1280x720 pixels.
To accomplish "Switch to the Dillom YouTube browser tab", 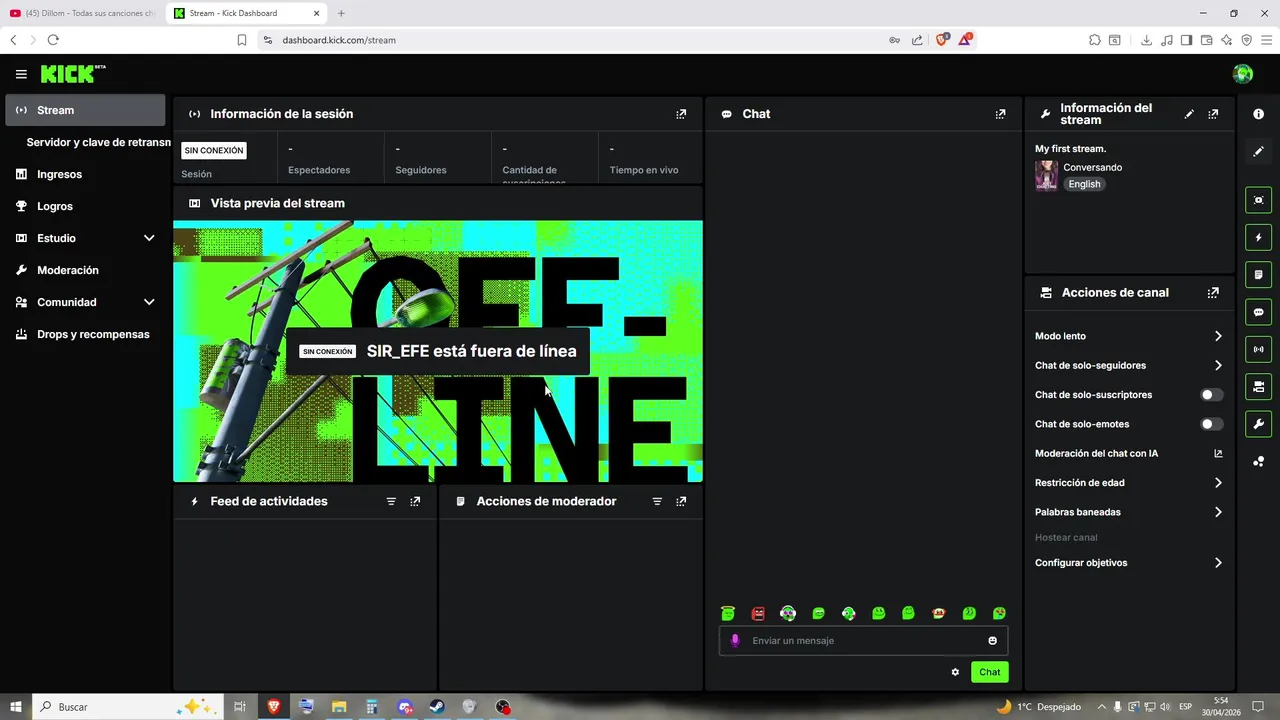I will (82, 13).
